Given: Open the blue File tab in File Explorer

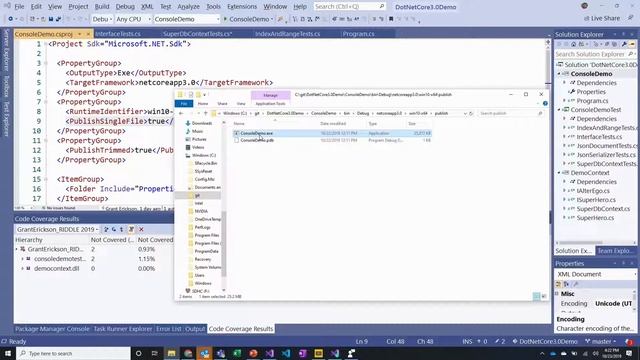Looking at the screenshot, I should (x=184, y=104).
